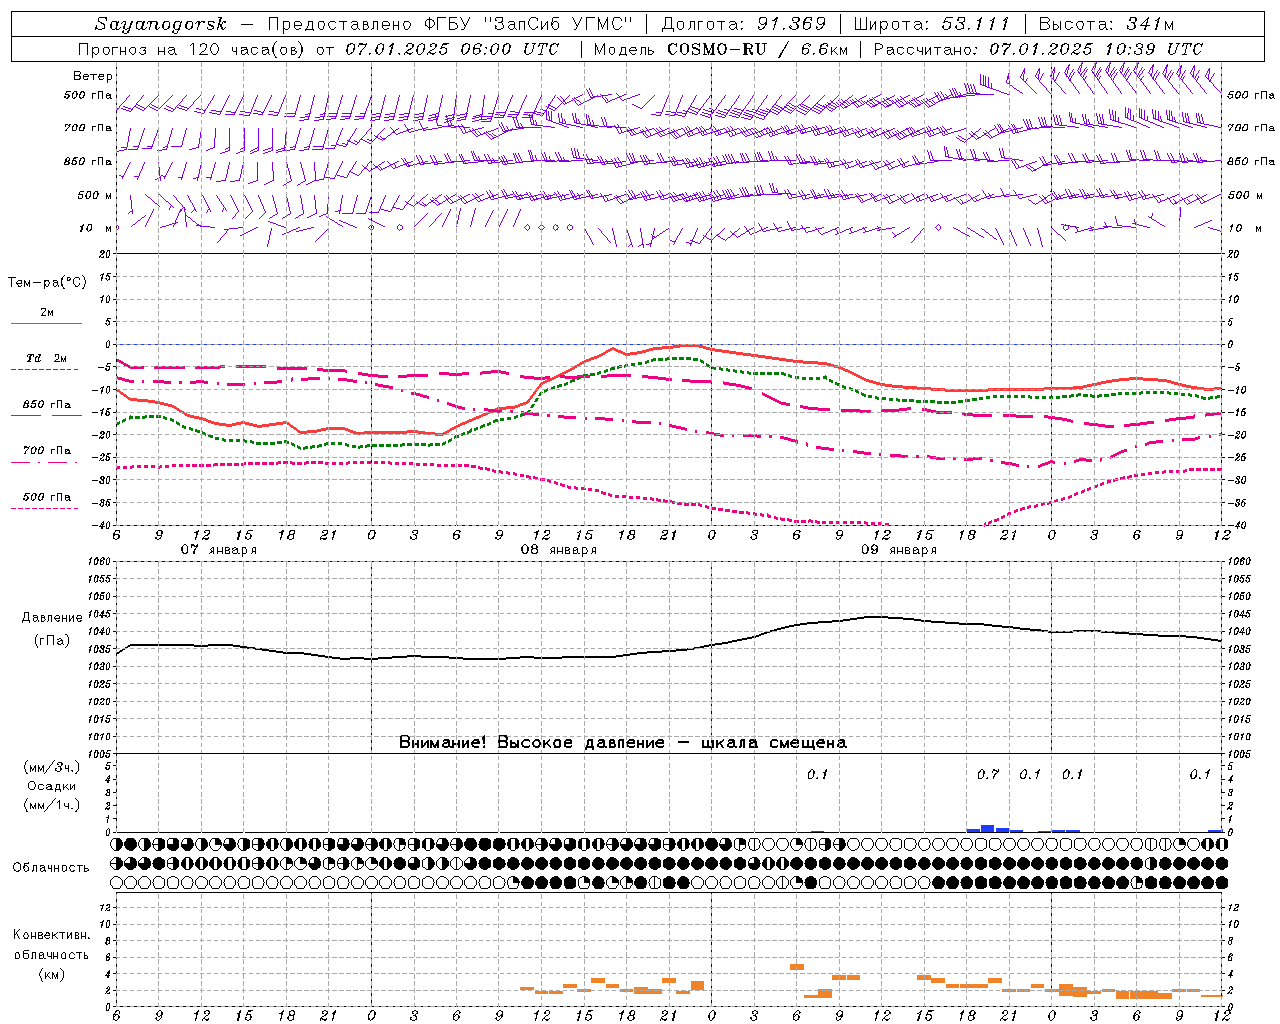Click the 'Модель COSMO-RU / 6.6км' model label

(719, 49)
